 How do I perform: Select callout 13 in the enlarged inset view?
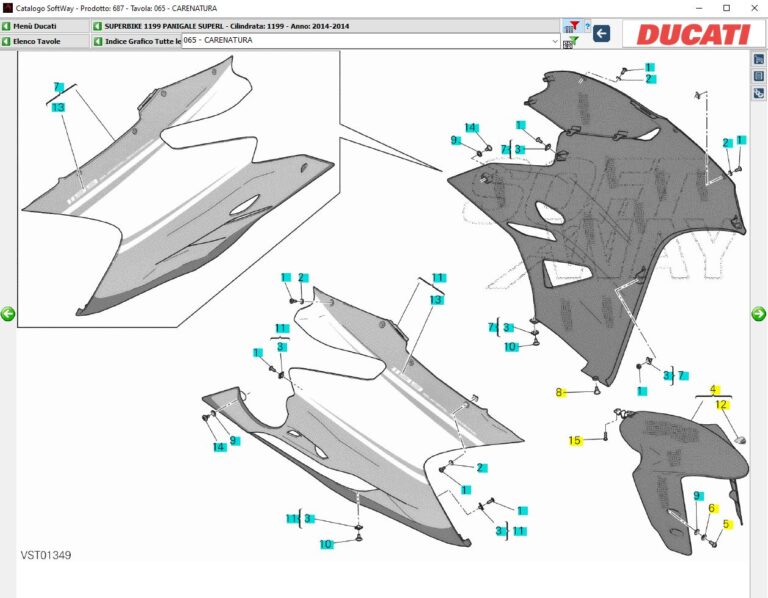[58, 107]
